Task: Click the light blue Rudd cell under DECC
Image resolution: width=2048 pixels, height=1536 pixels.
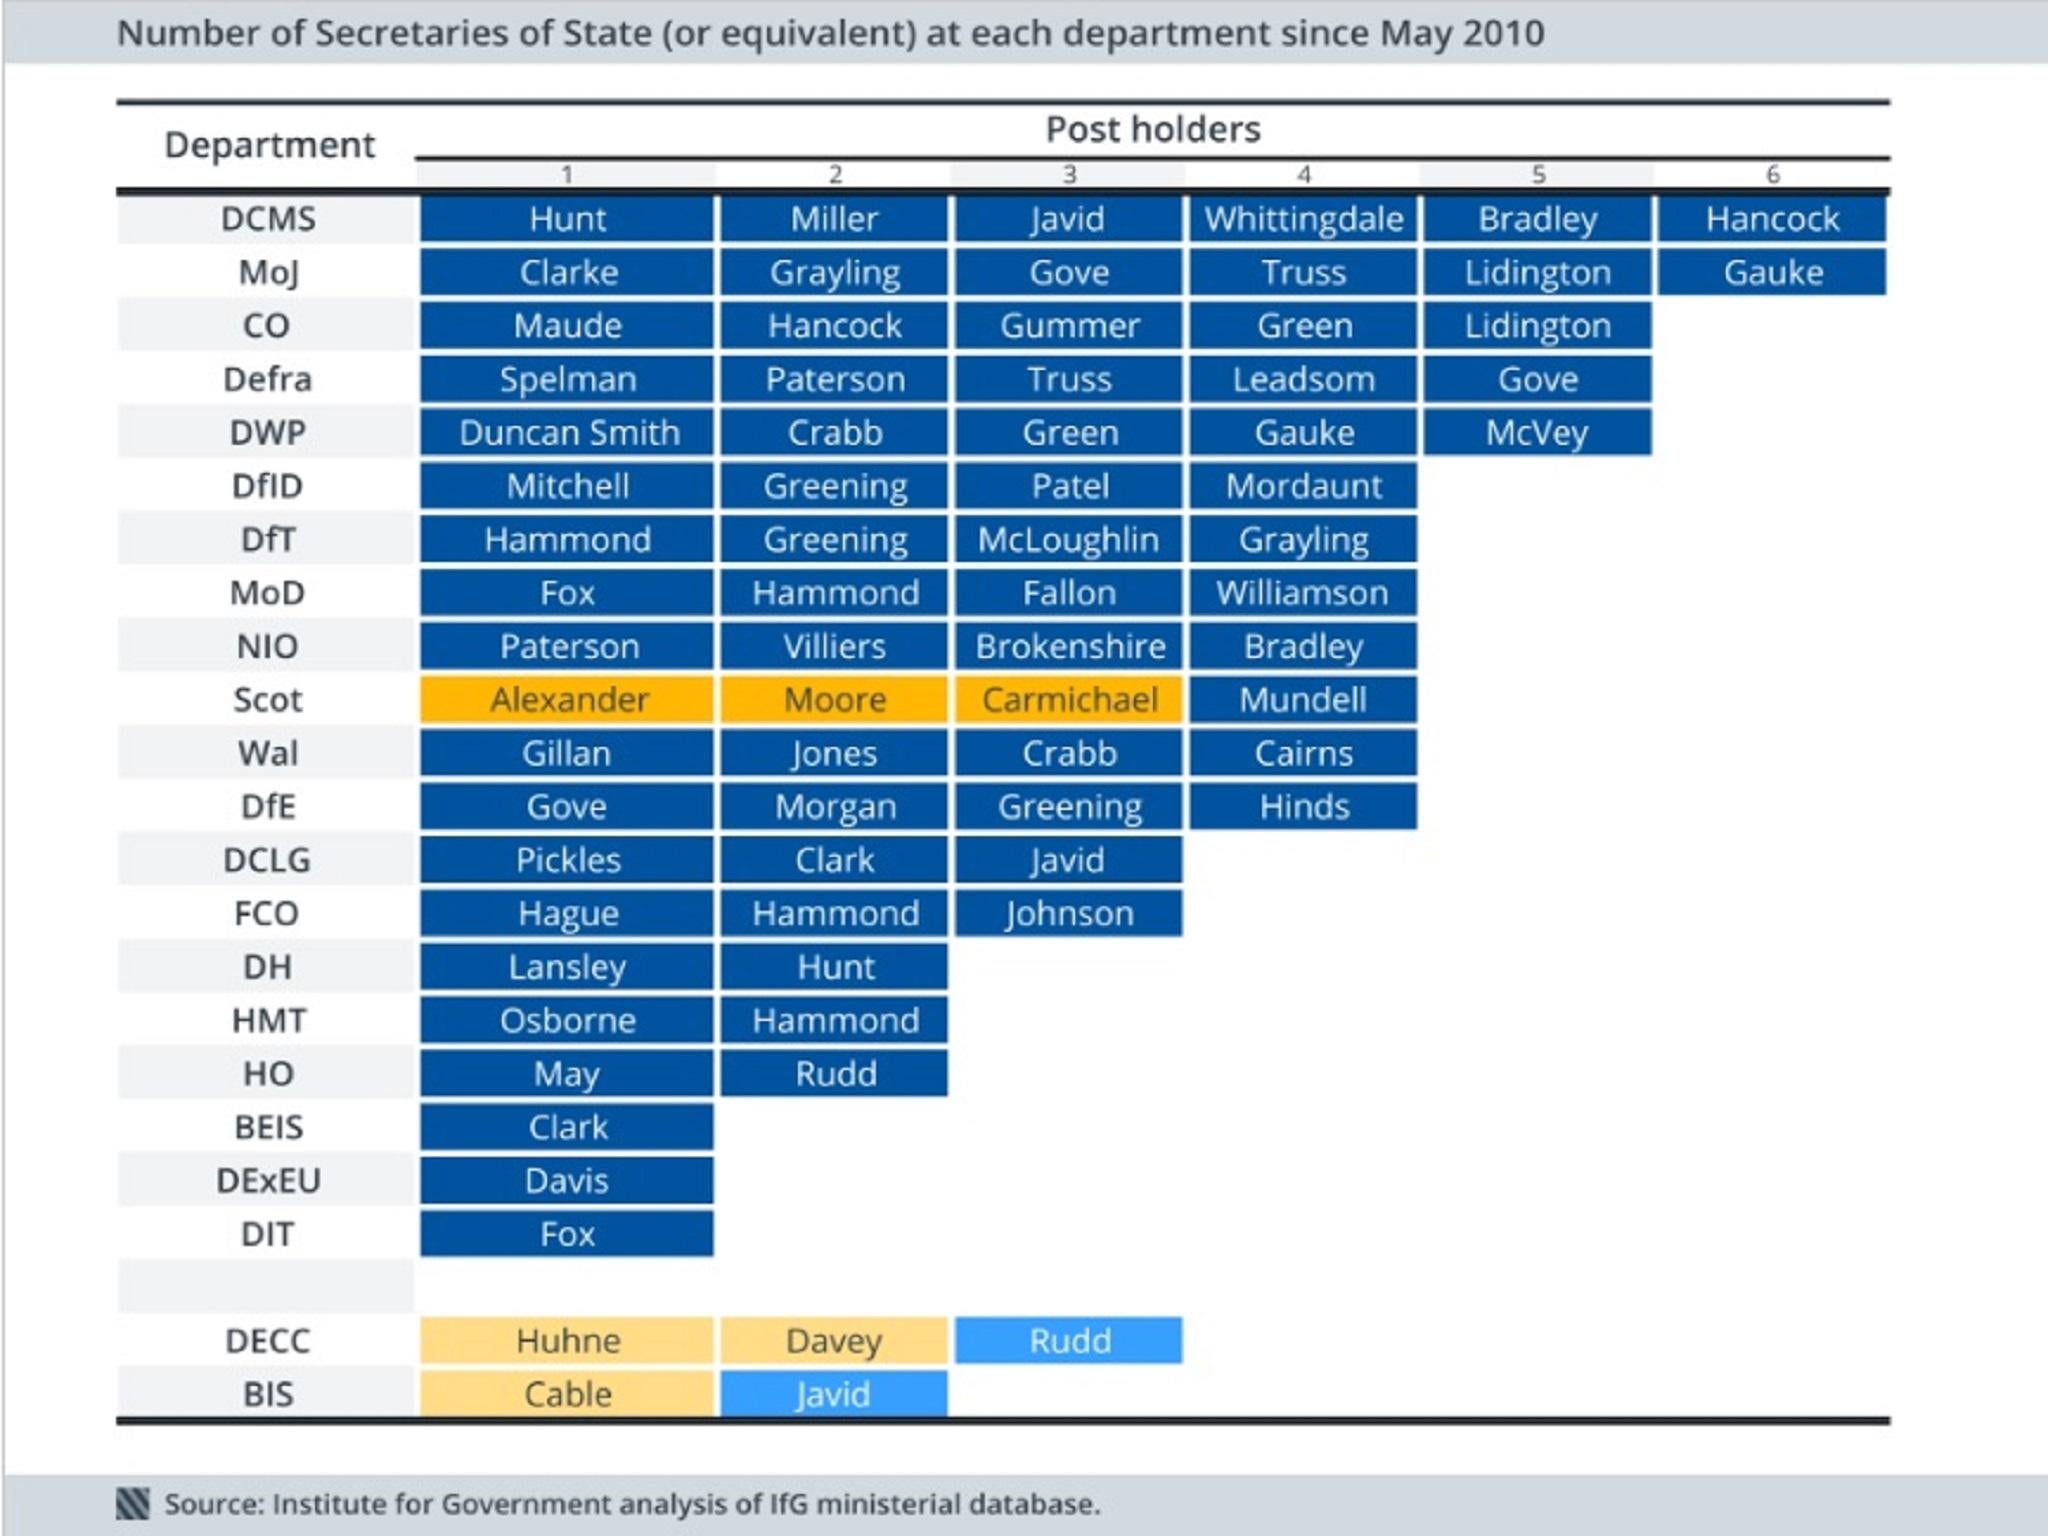Action: click(1068, 1340)
